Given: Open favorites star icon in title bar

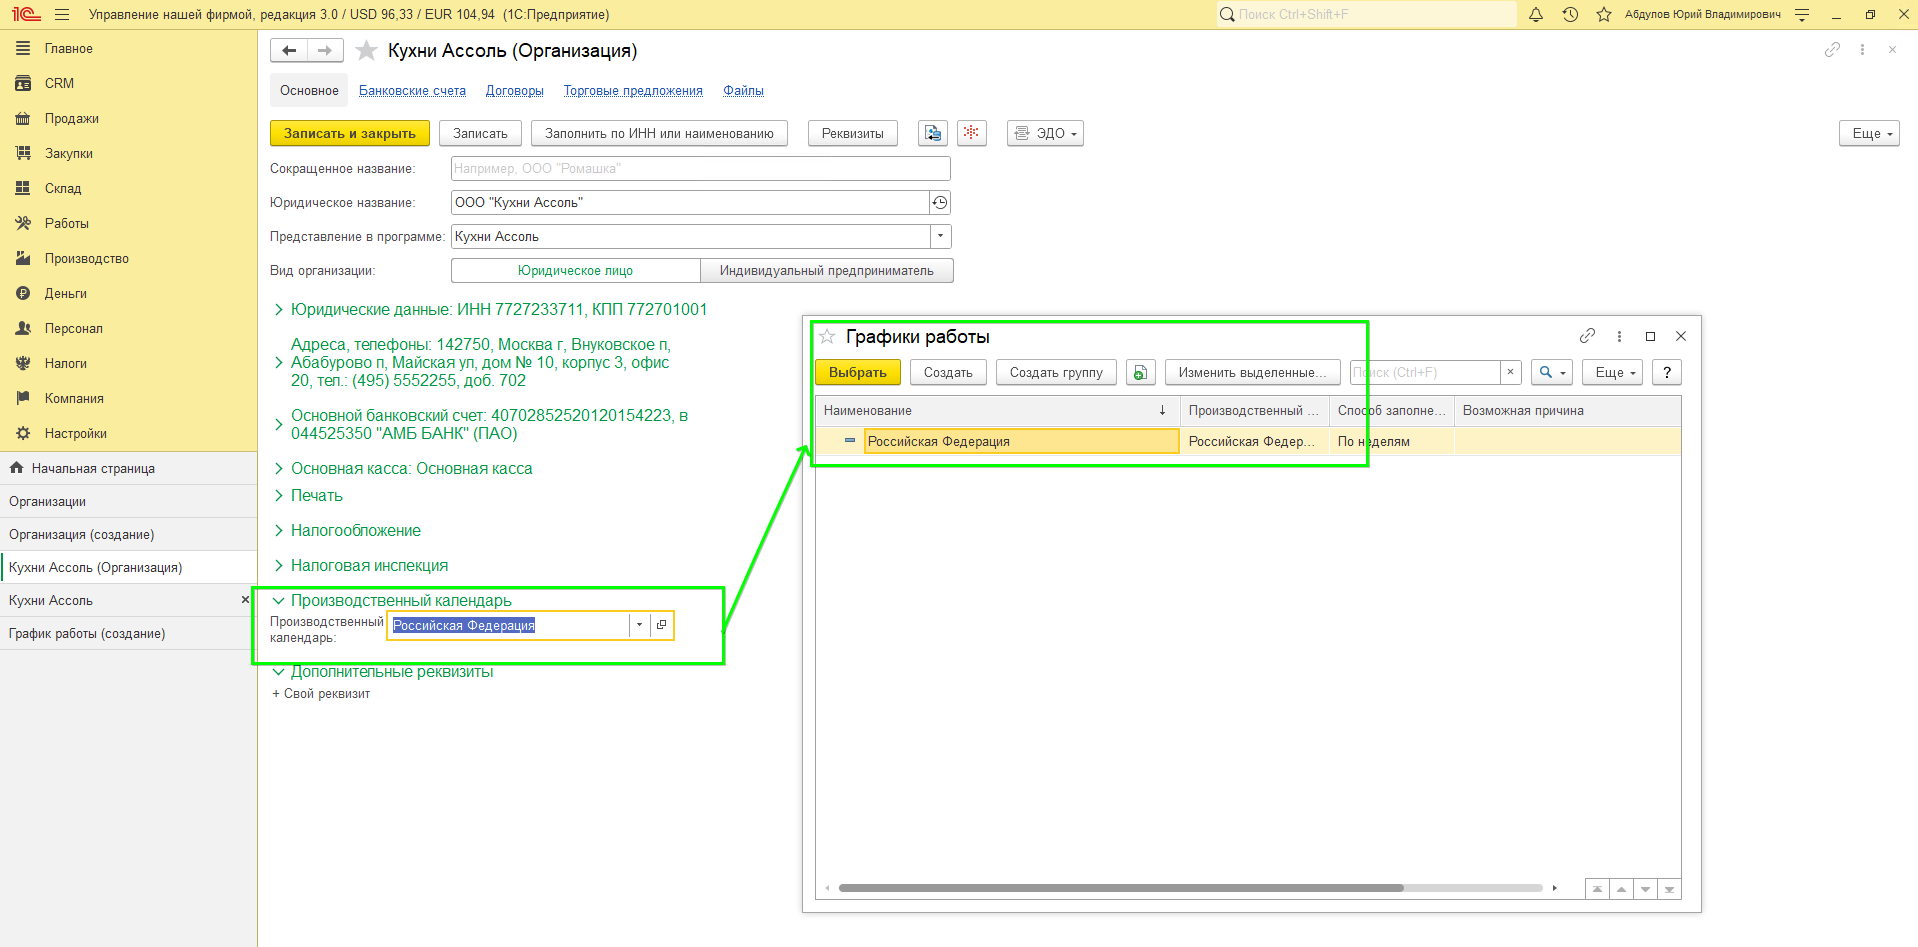Looking at the screenshot, I should 1604,15.
